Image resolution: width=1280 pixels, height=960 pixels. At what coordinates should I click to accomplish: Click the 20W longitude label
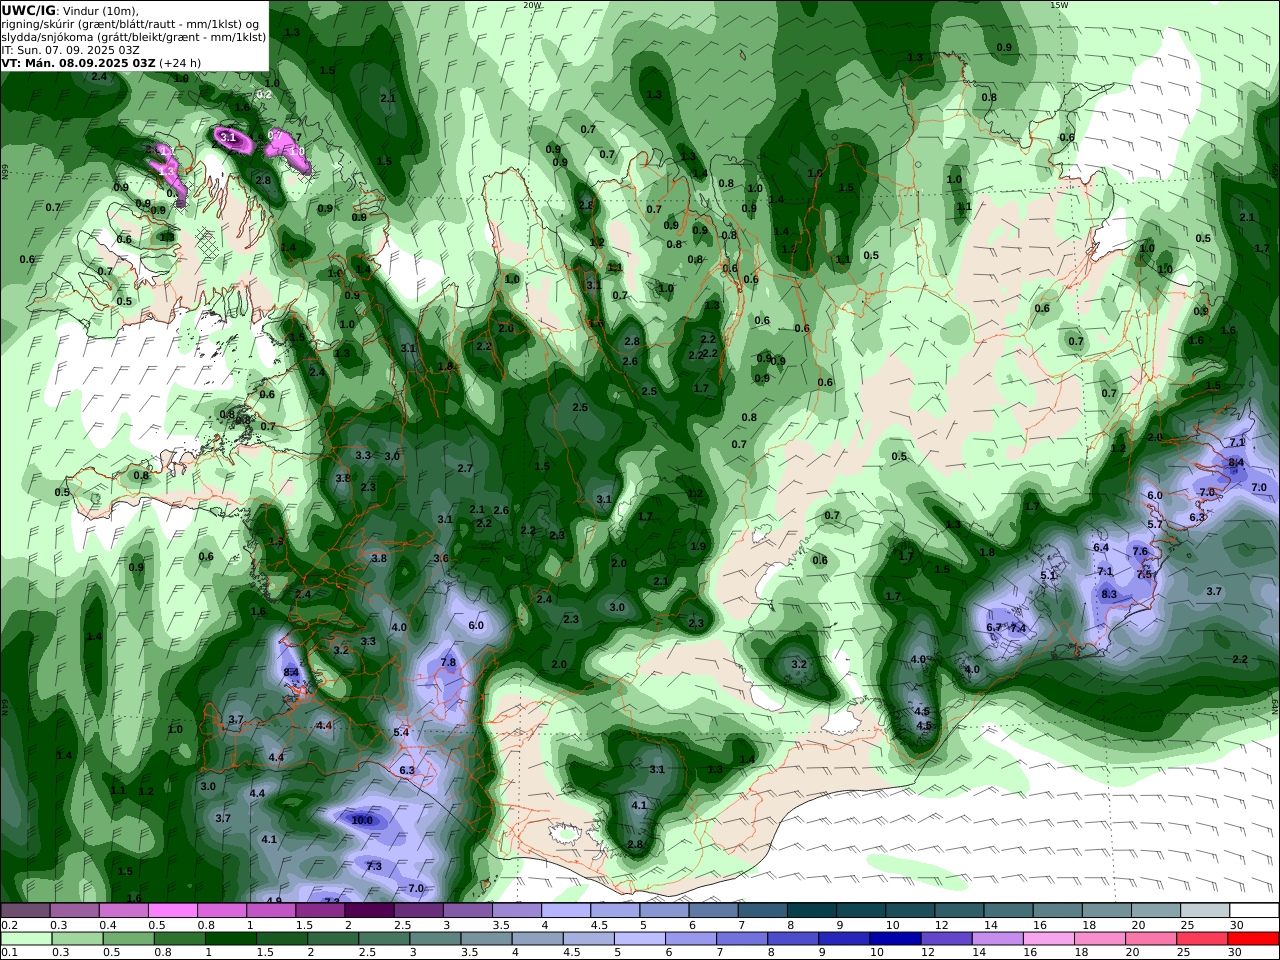pos(532,5)
